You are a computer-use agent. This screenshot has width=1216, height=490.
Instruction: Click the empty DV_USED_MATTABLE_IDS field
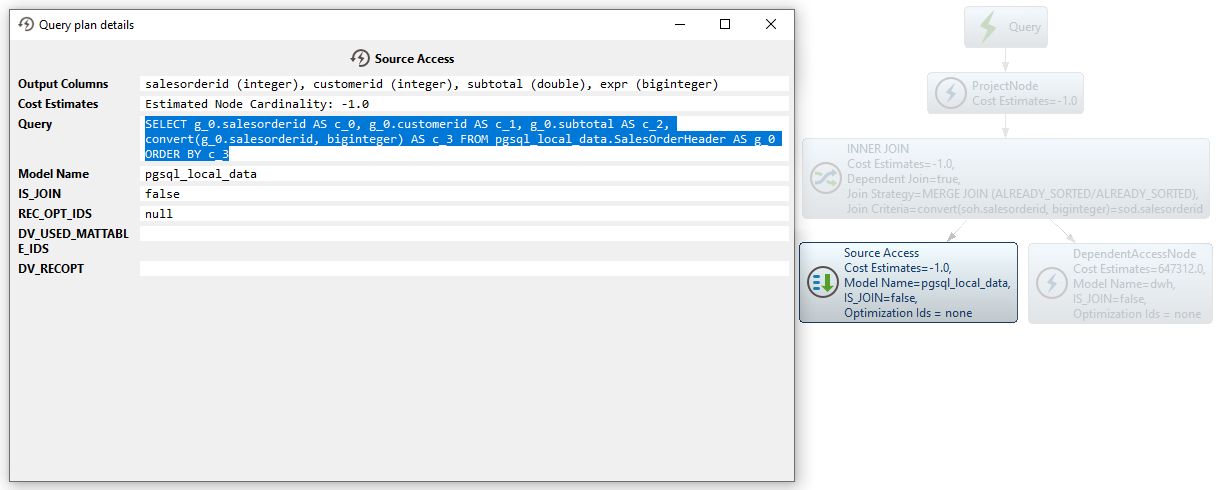[x=464, y=234]
